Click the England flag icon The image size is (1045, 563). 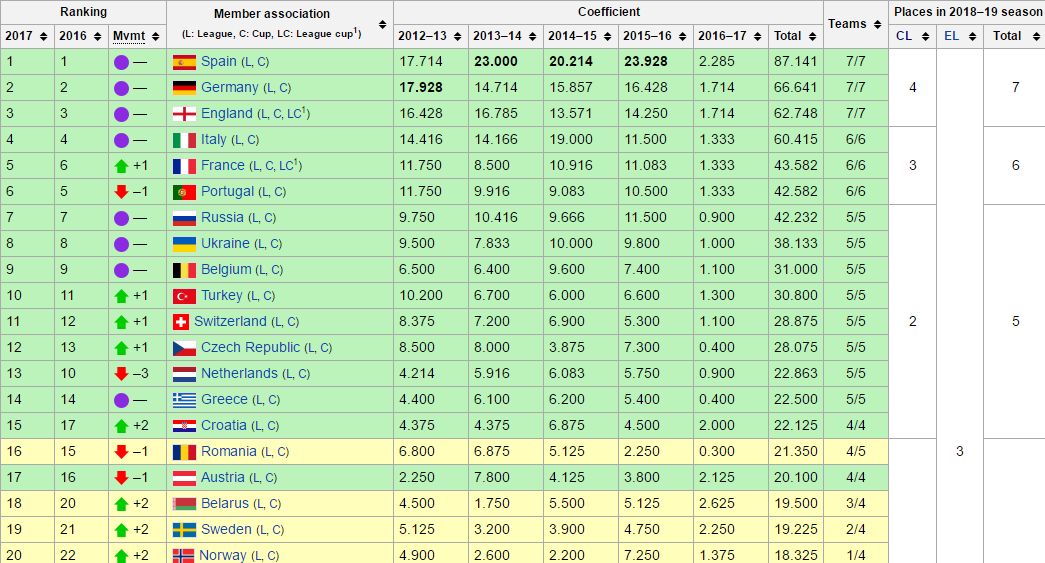pos(184,114)
